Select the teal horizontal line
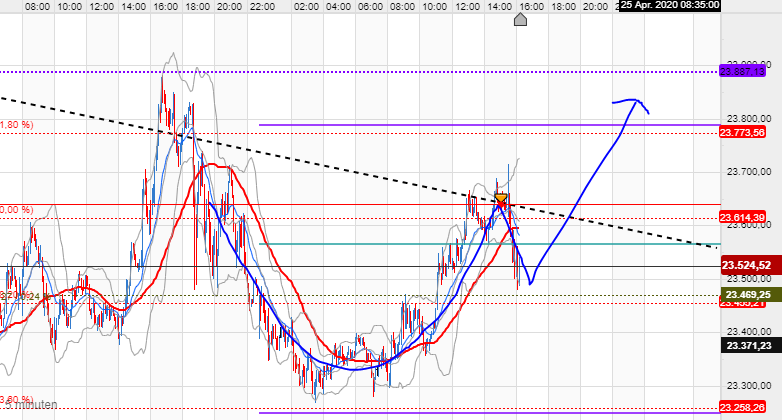This screenshot has height=420, width=782. 490,244
